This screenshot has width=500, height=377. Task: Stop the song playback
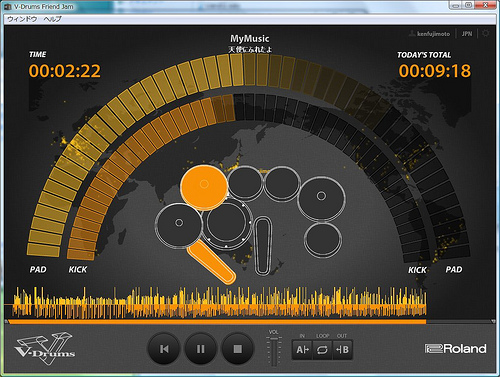click(x=237, y=349)
